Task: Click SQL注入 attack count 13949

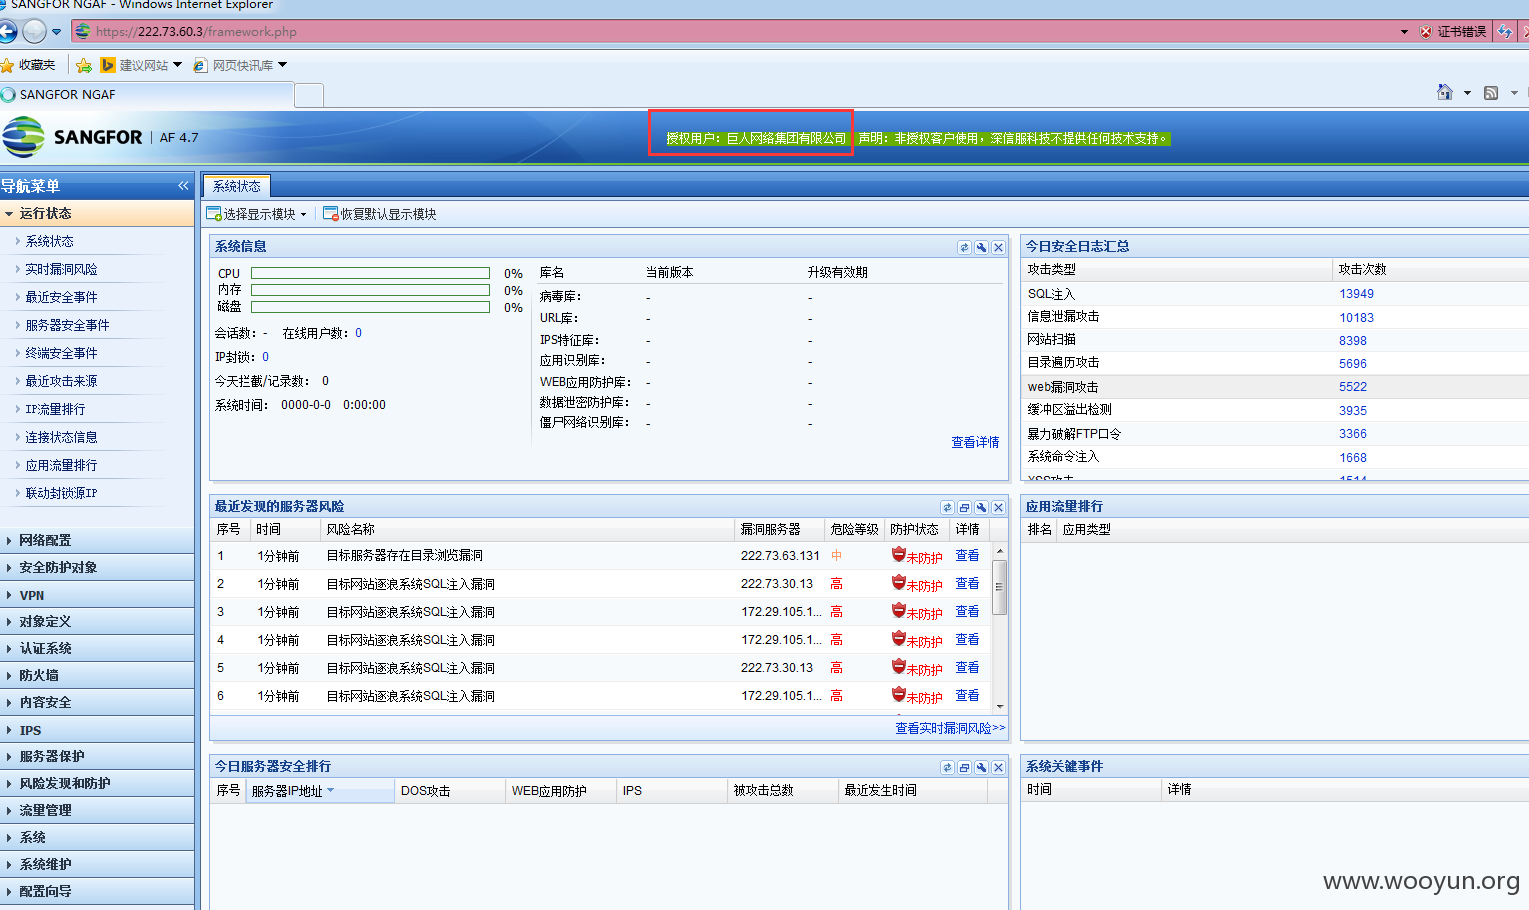Action: pos(1356,294)
